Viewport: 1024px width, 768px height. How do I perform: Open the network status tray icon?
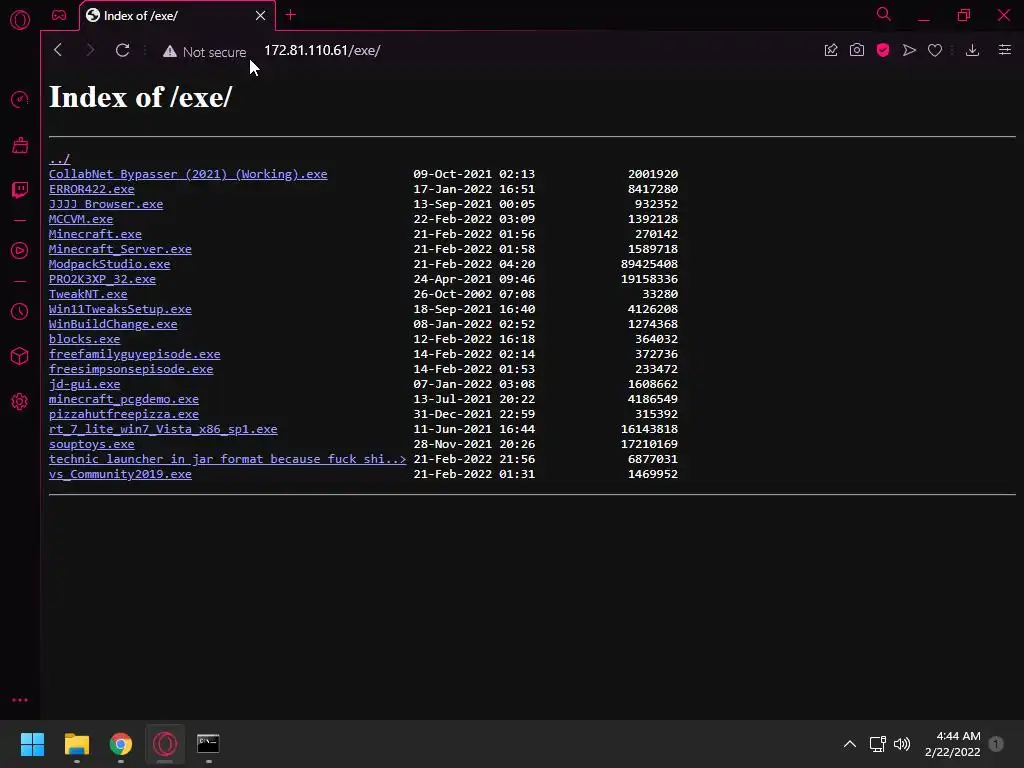click(878, 744)
